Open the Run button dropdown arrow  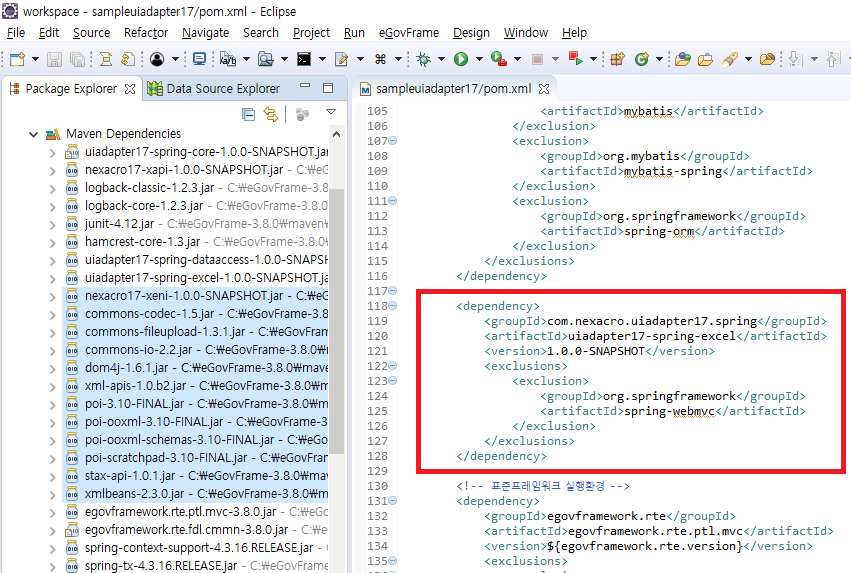[477, 60]
